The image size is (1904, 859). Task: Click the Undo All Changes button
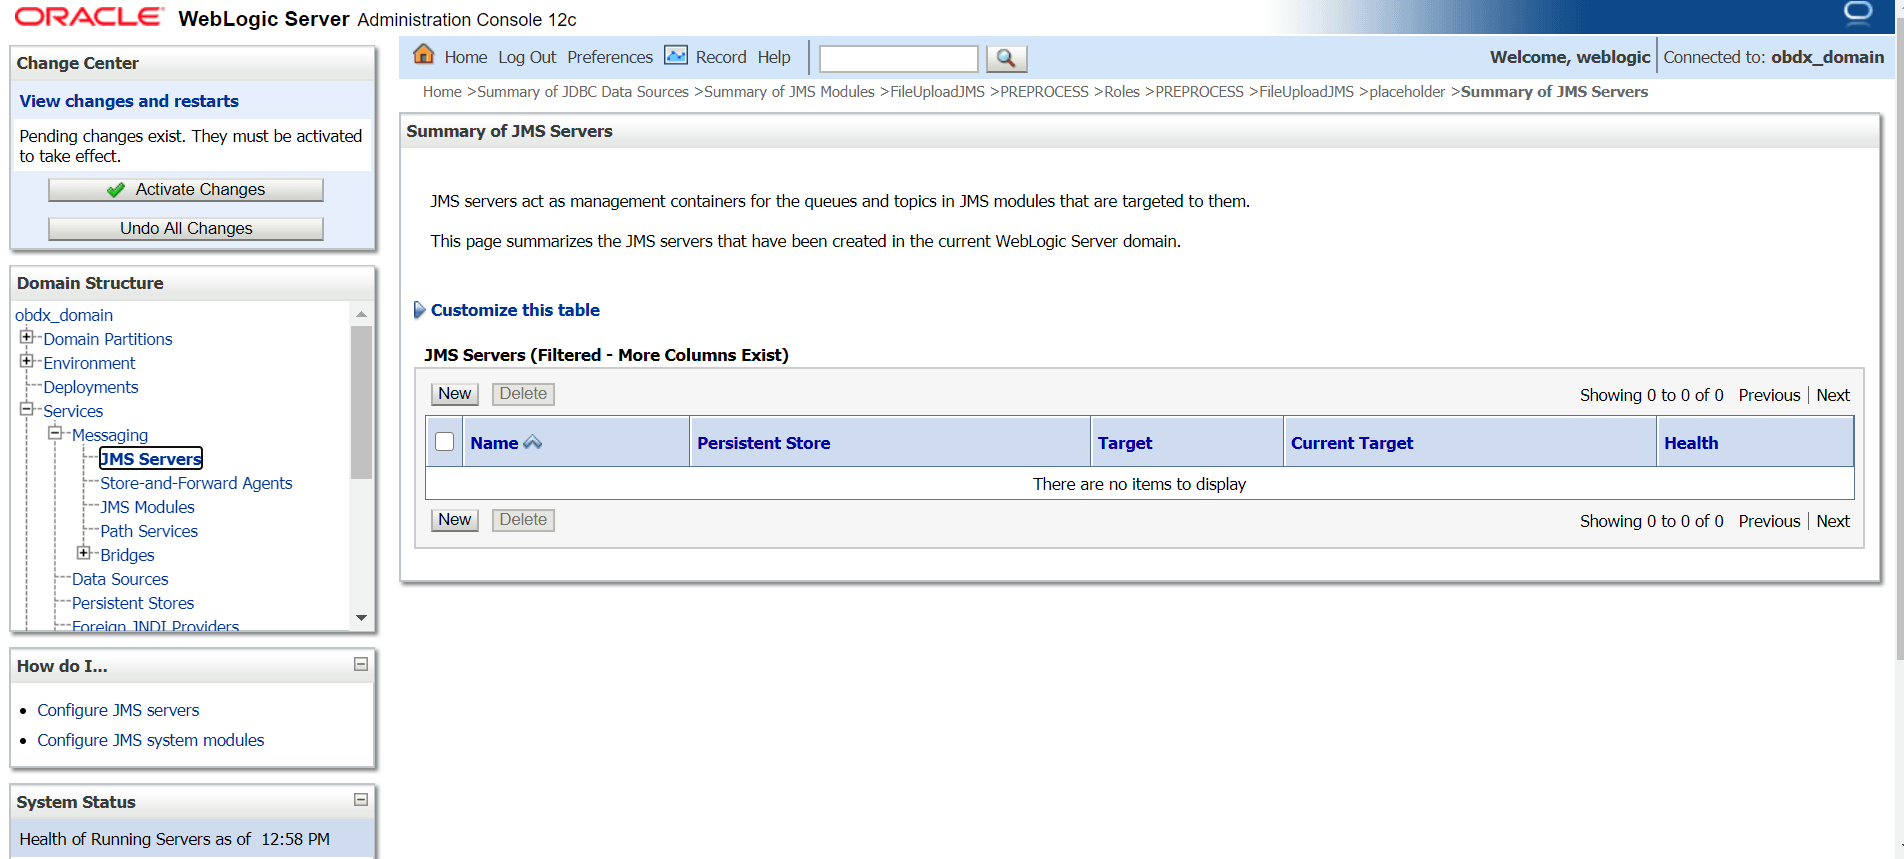tap(186, 229)
